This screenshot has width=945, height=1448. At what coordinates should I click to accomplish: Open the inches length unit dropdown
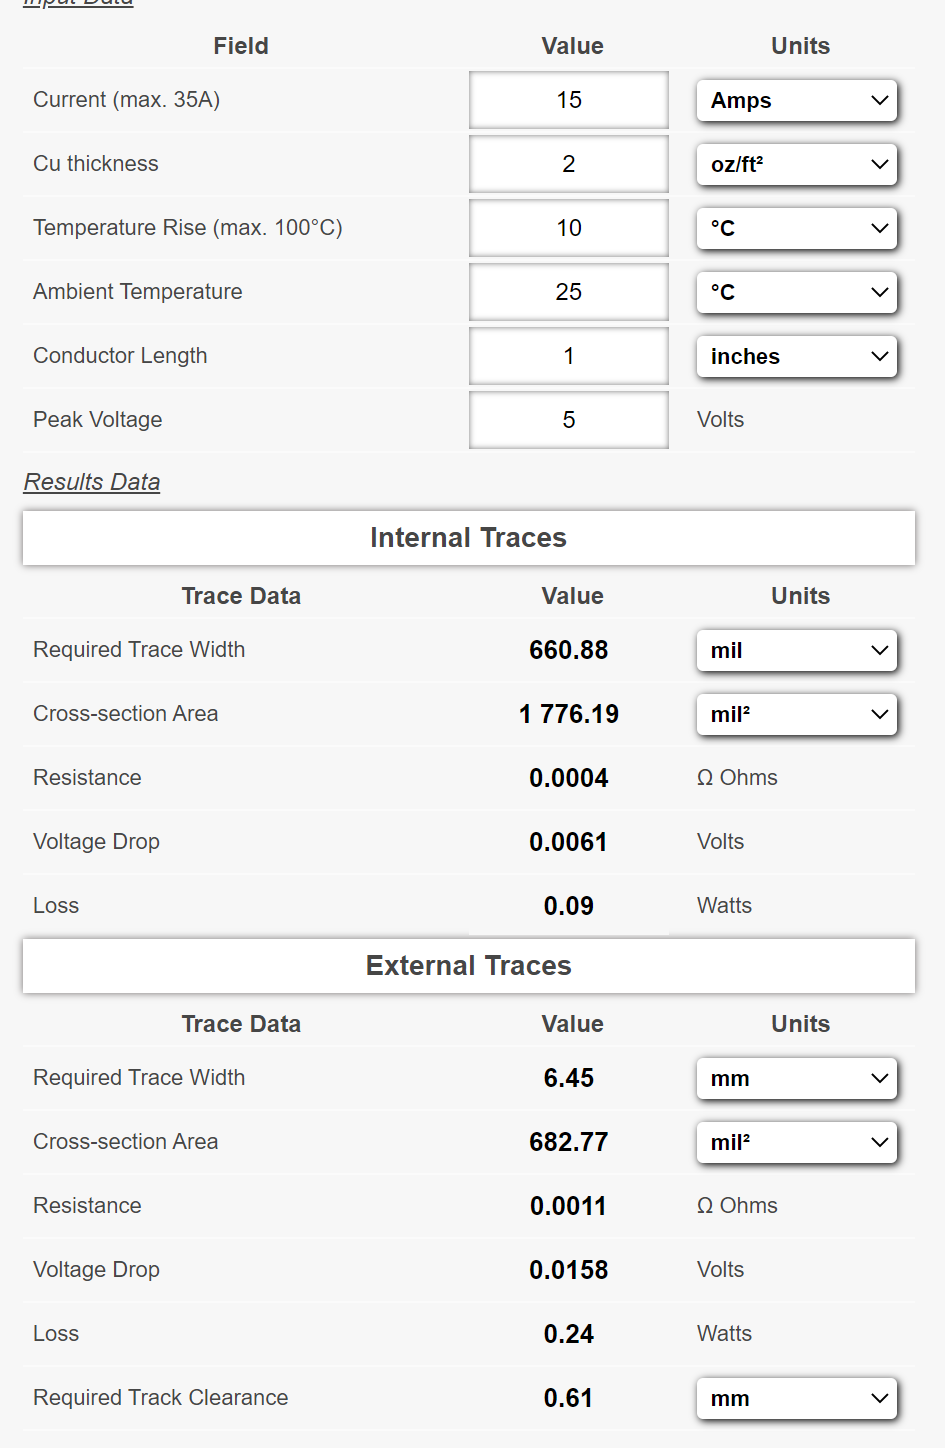(x=796, y=357)
